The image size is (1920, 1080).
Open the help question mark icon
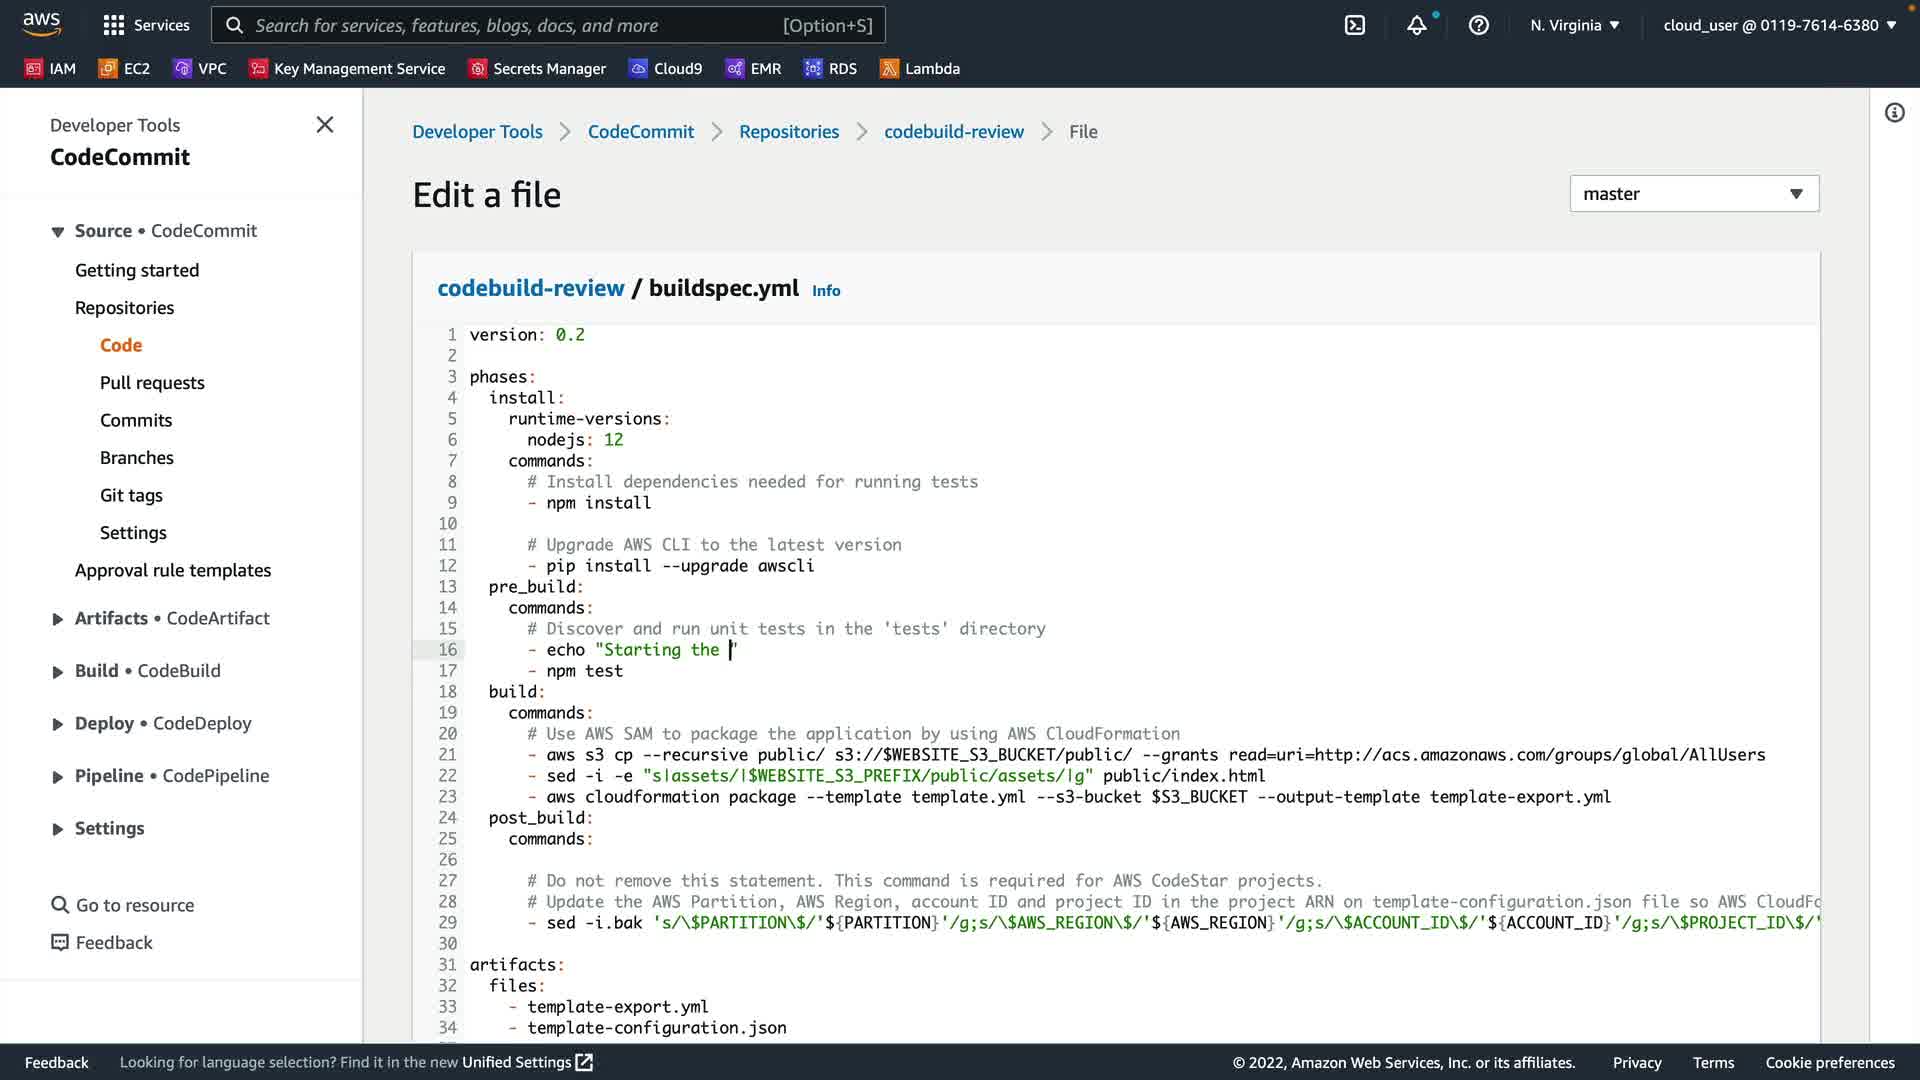point(1478,25)
